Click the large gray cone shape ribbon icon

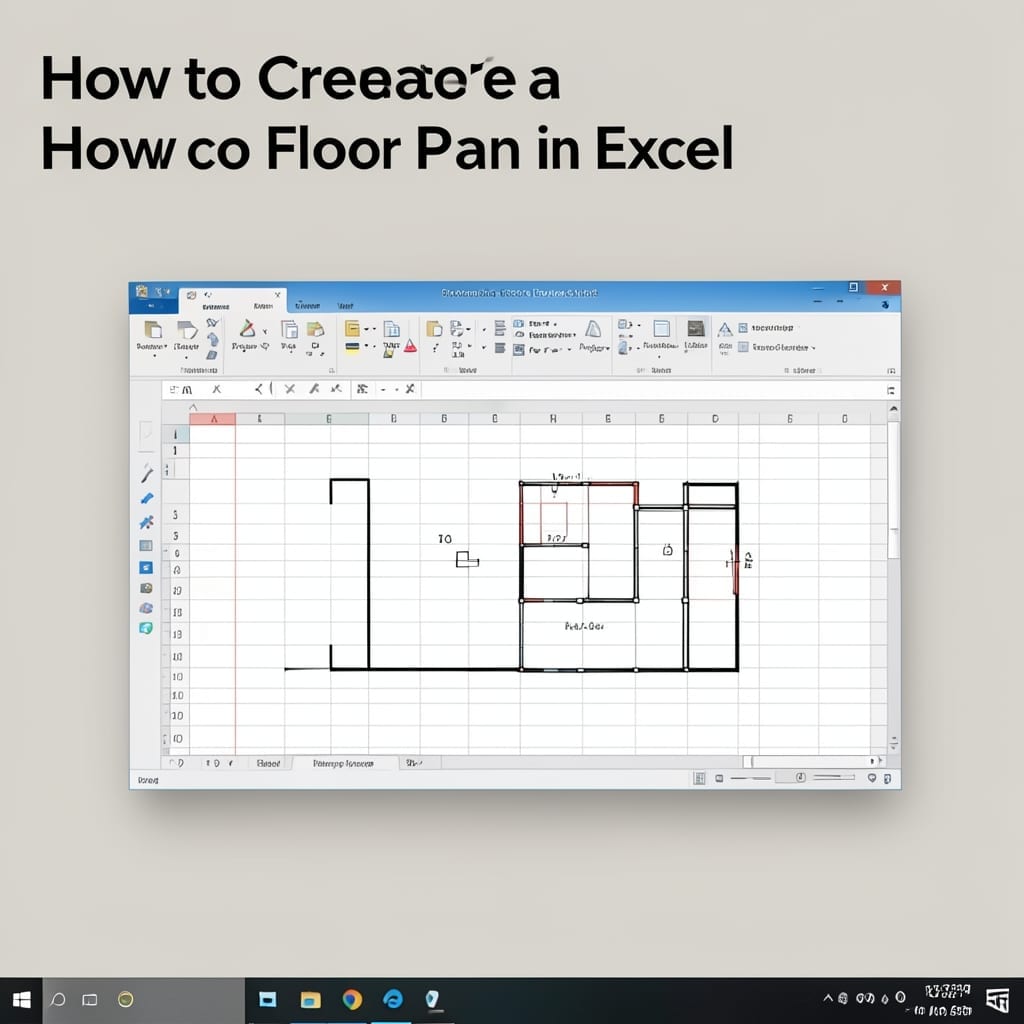(x=593, y=328)
